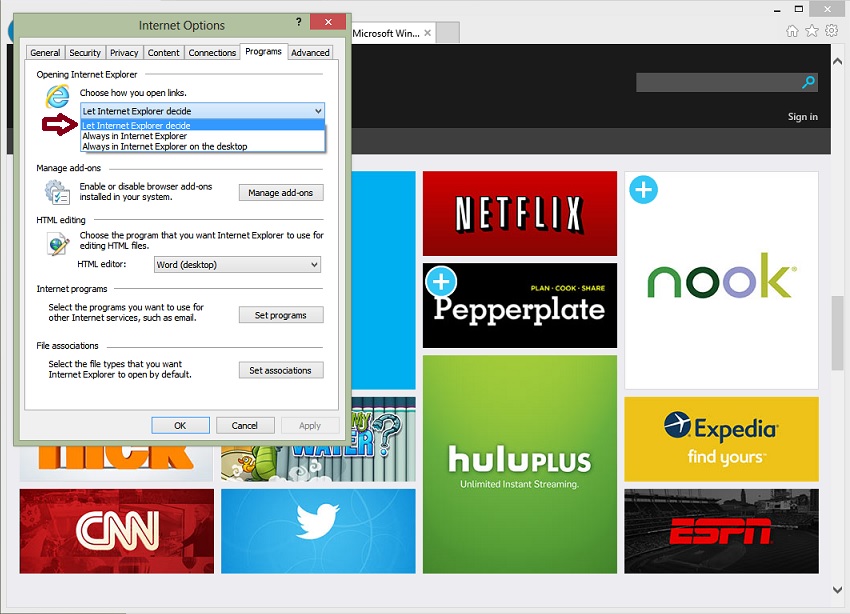Select the Programs tab

click(263, 51)
